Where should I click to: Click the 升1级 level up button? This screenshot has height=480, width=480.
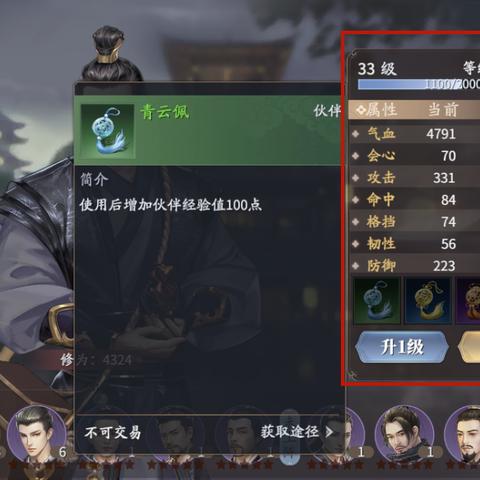pos(402,347)
